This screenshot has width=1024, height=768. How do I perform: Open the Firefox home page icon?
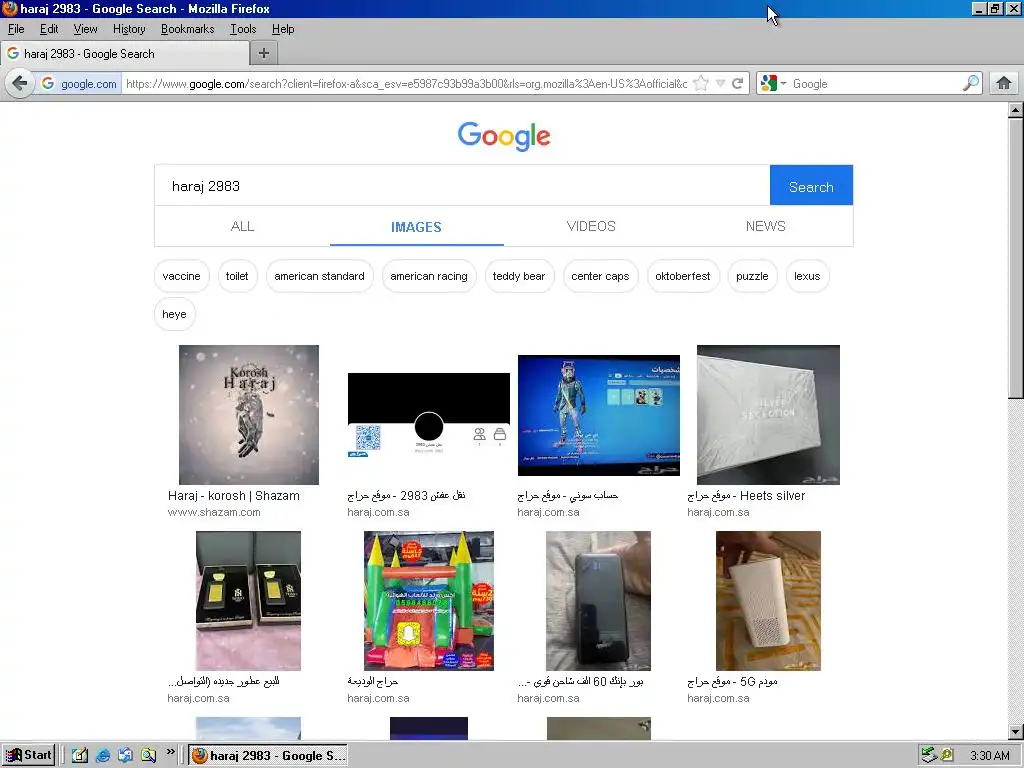pos(1004,84)
